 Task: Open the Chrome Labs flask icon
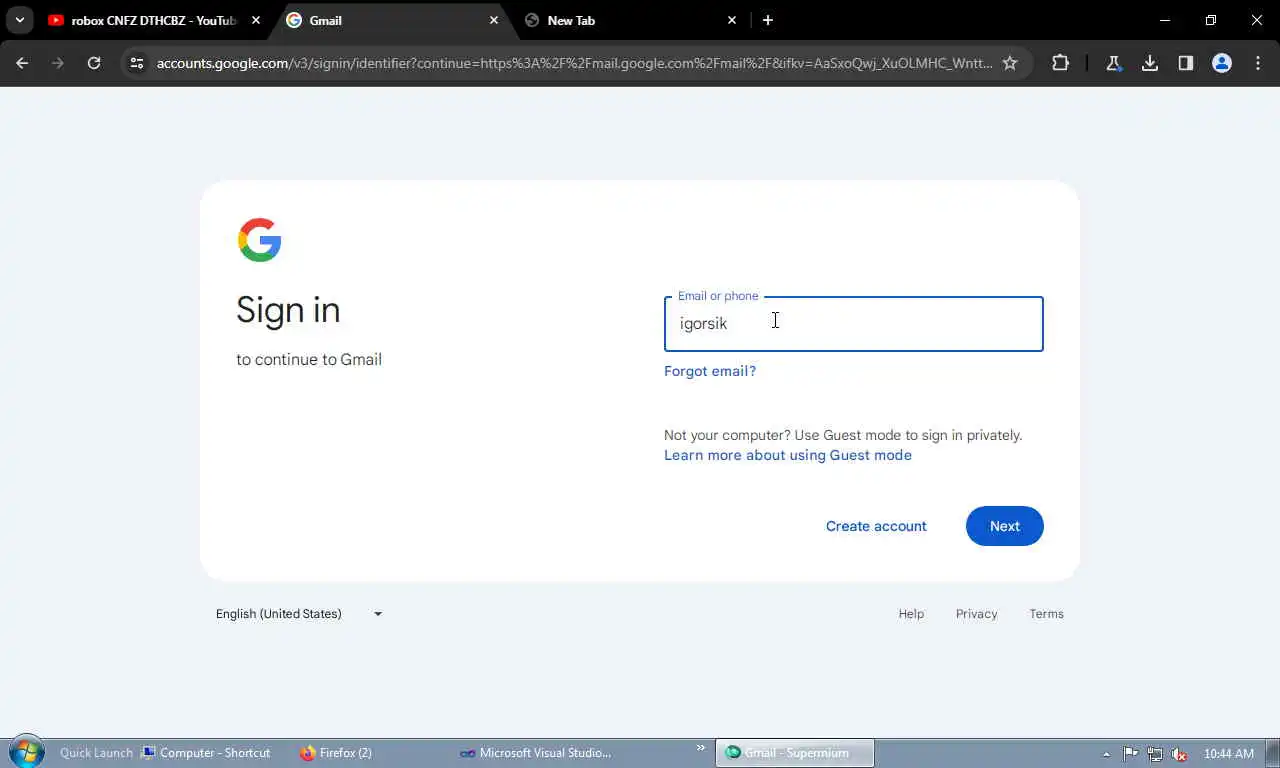[1113, 63]
